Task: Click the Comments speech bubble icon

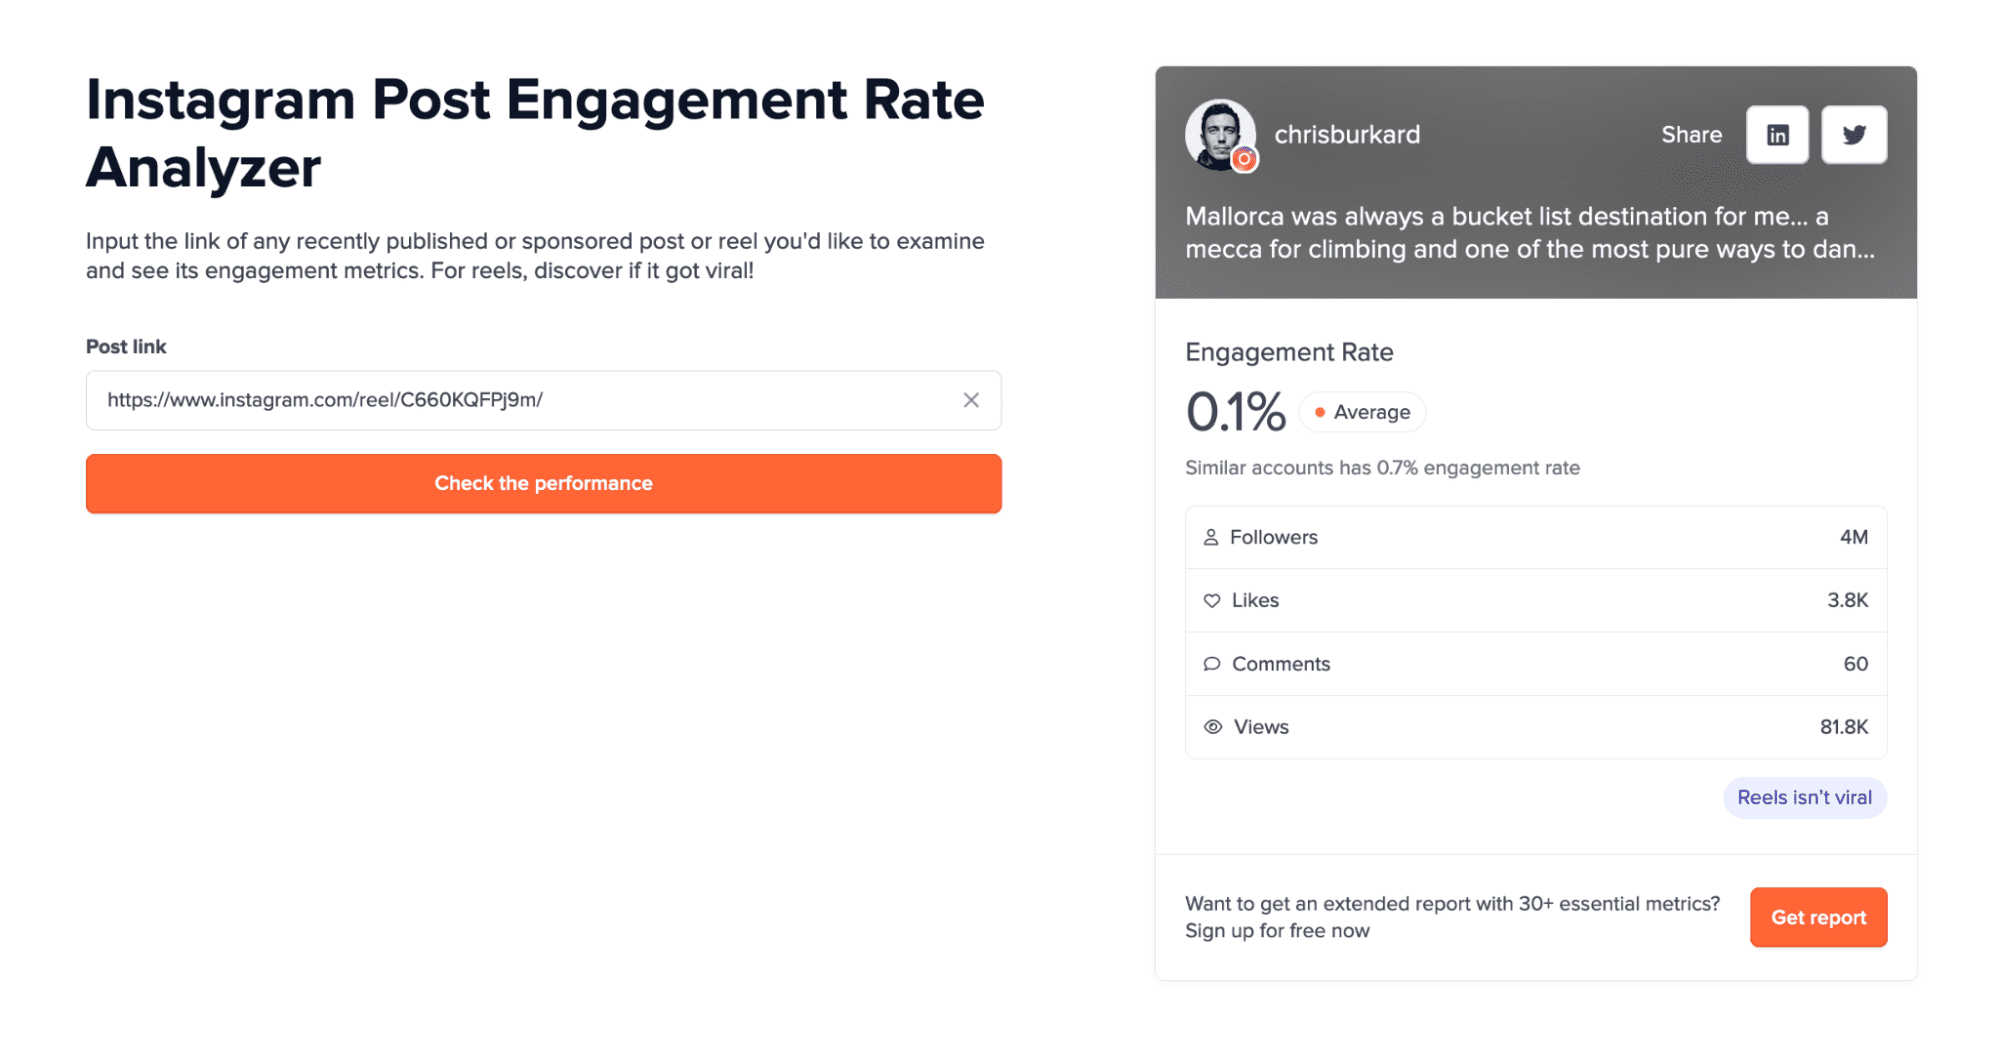Action: (x=1211, y=664)
